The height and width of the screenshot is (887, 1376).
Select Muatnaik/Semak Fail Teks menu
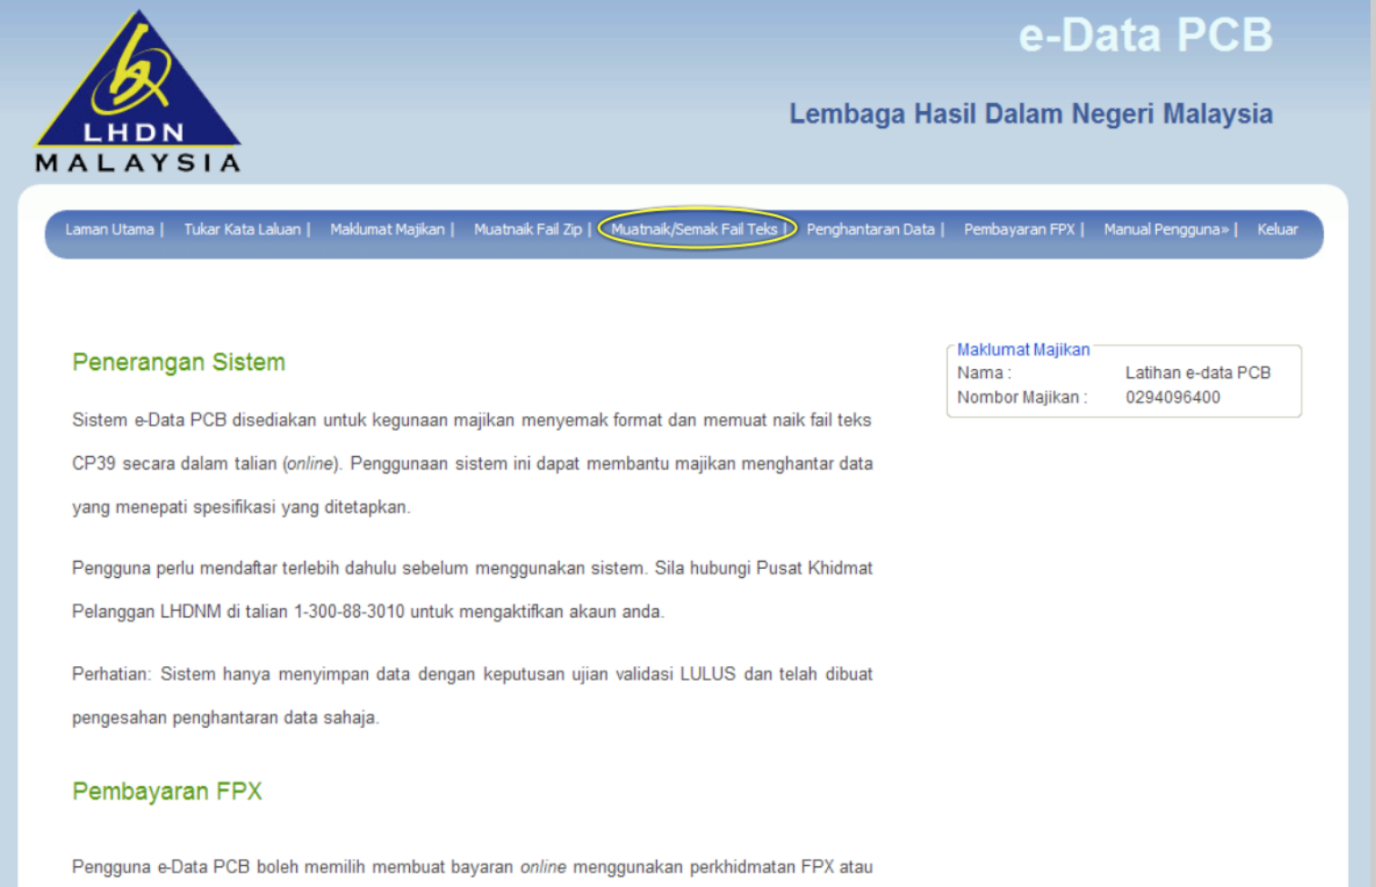coord(694,229)
